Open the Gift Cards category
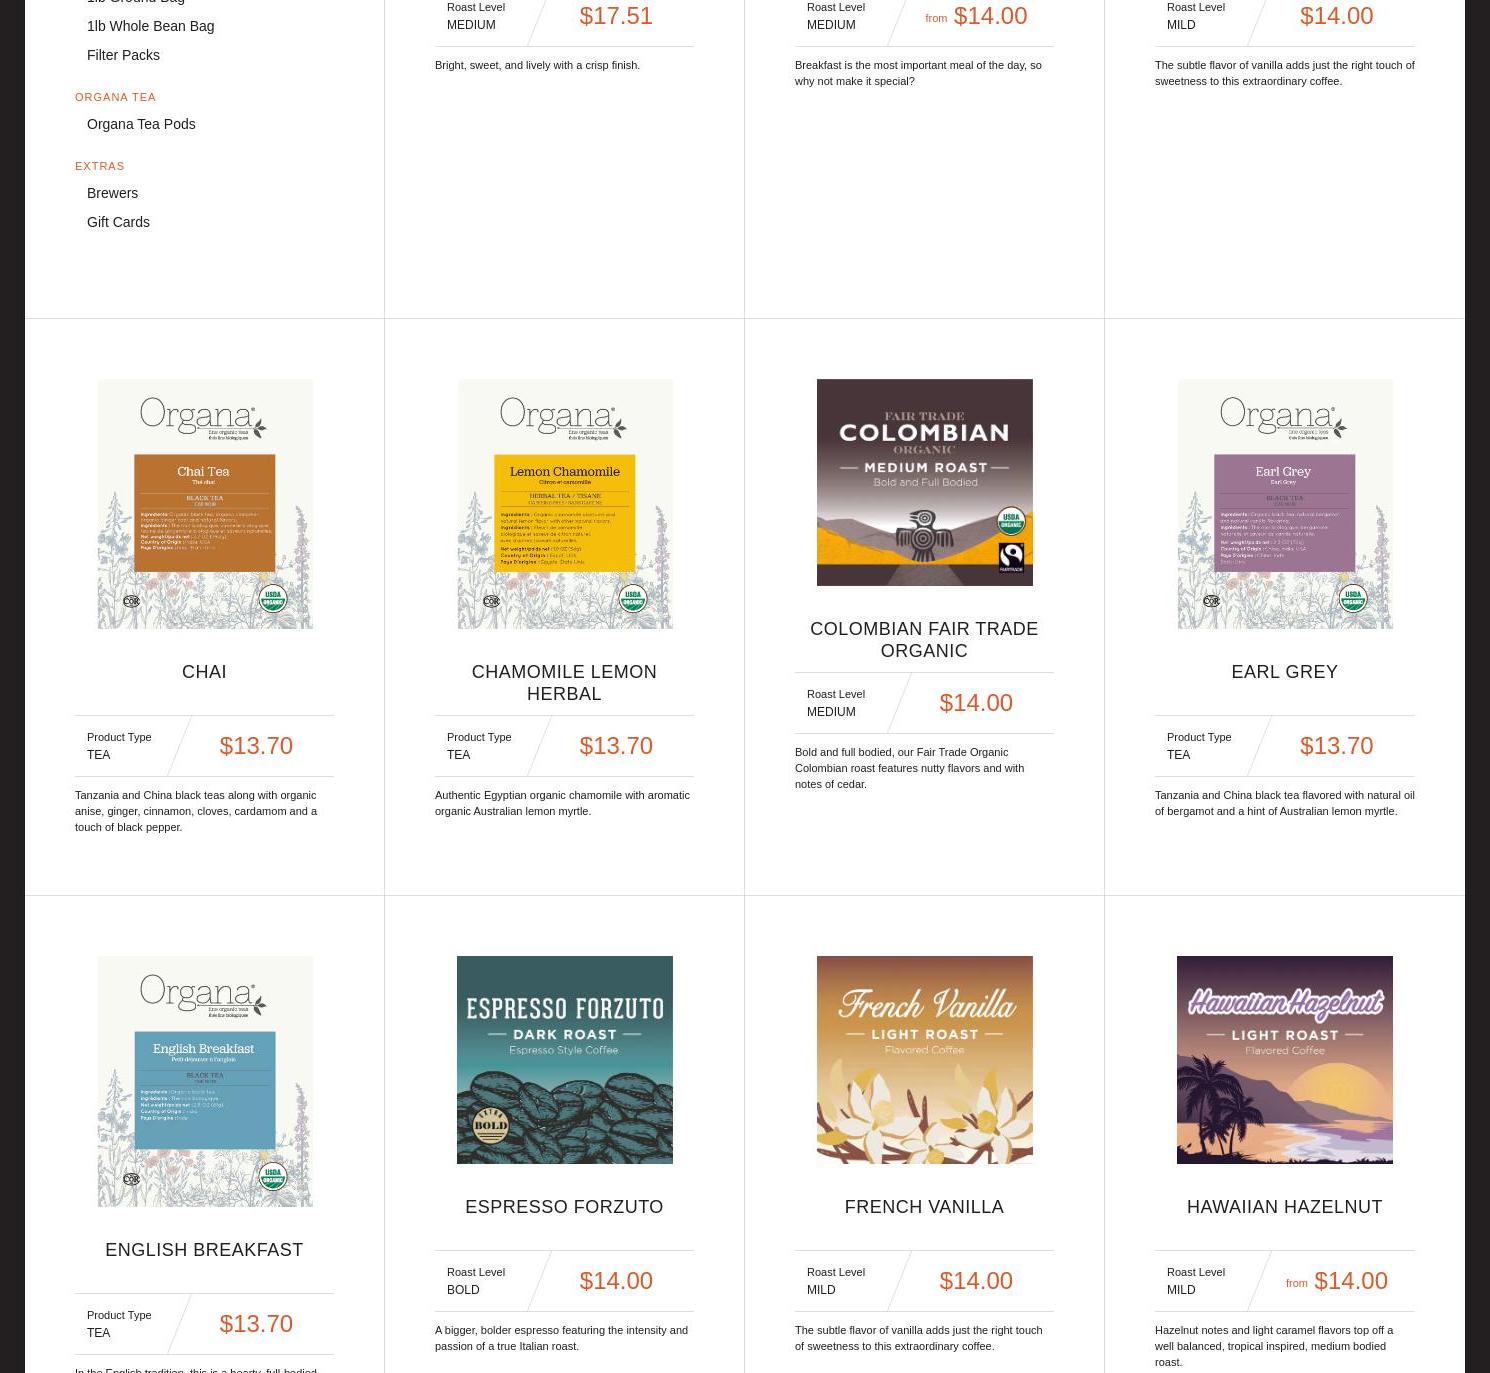This screenshot has width=1490, height=1373. pos(118,222)
